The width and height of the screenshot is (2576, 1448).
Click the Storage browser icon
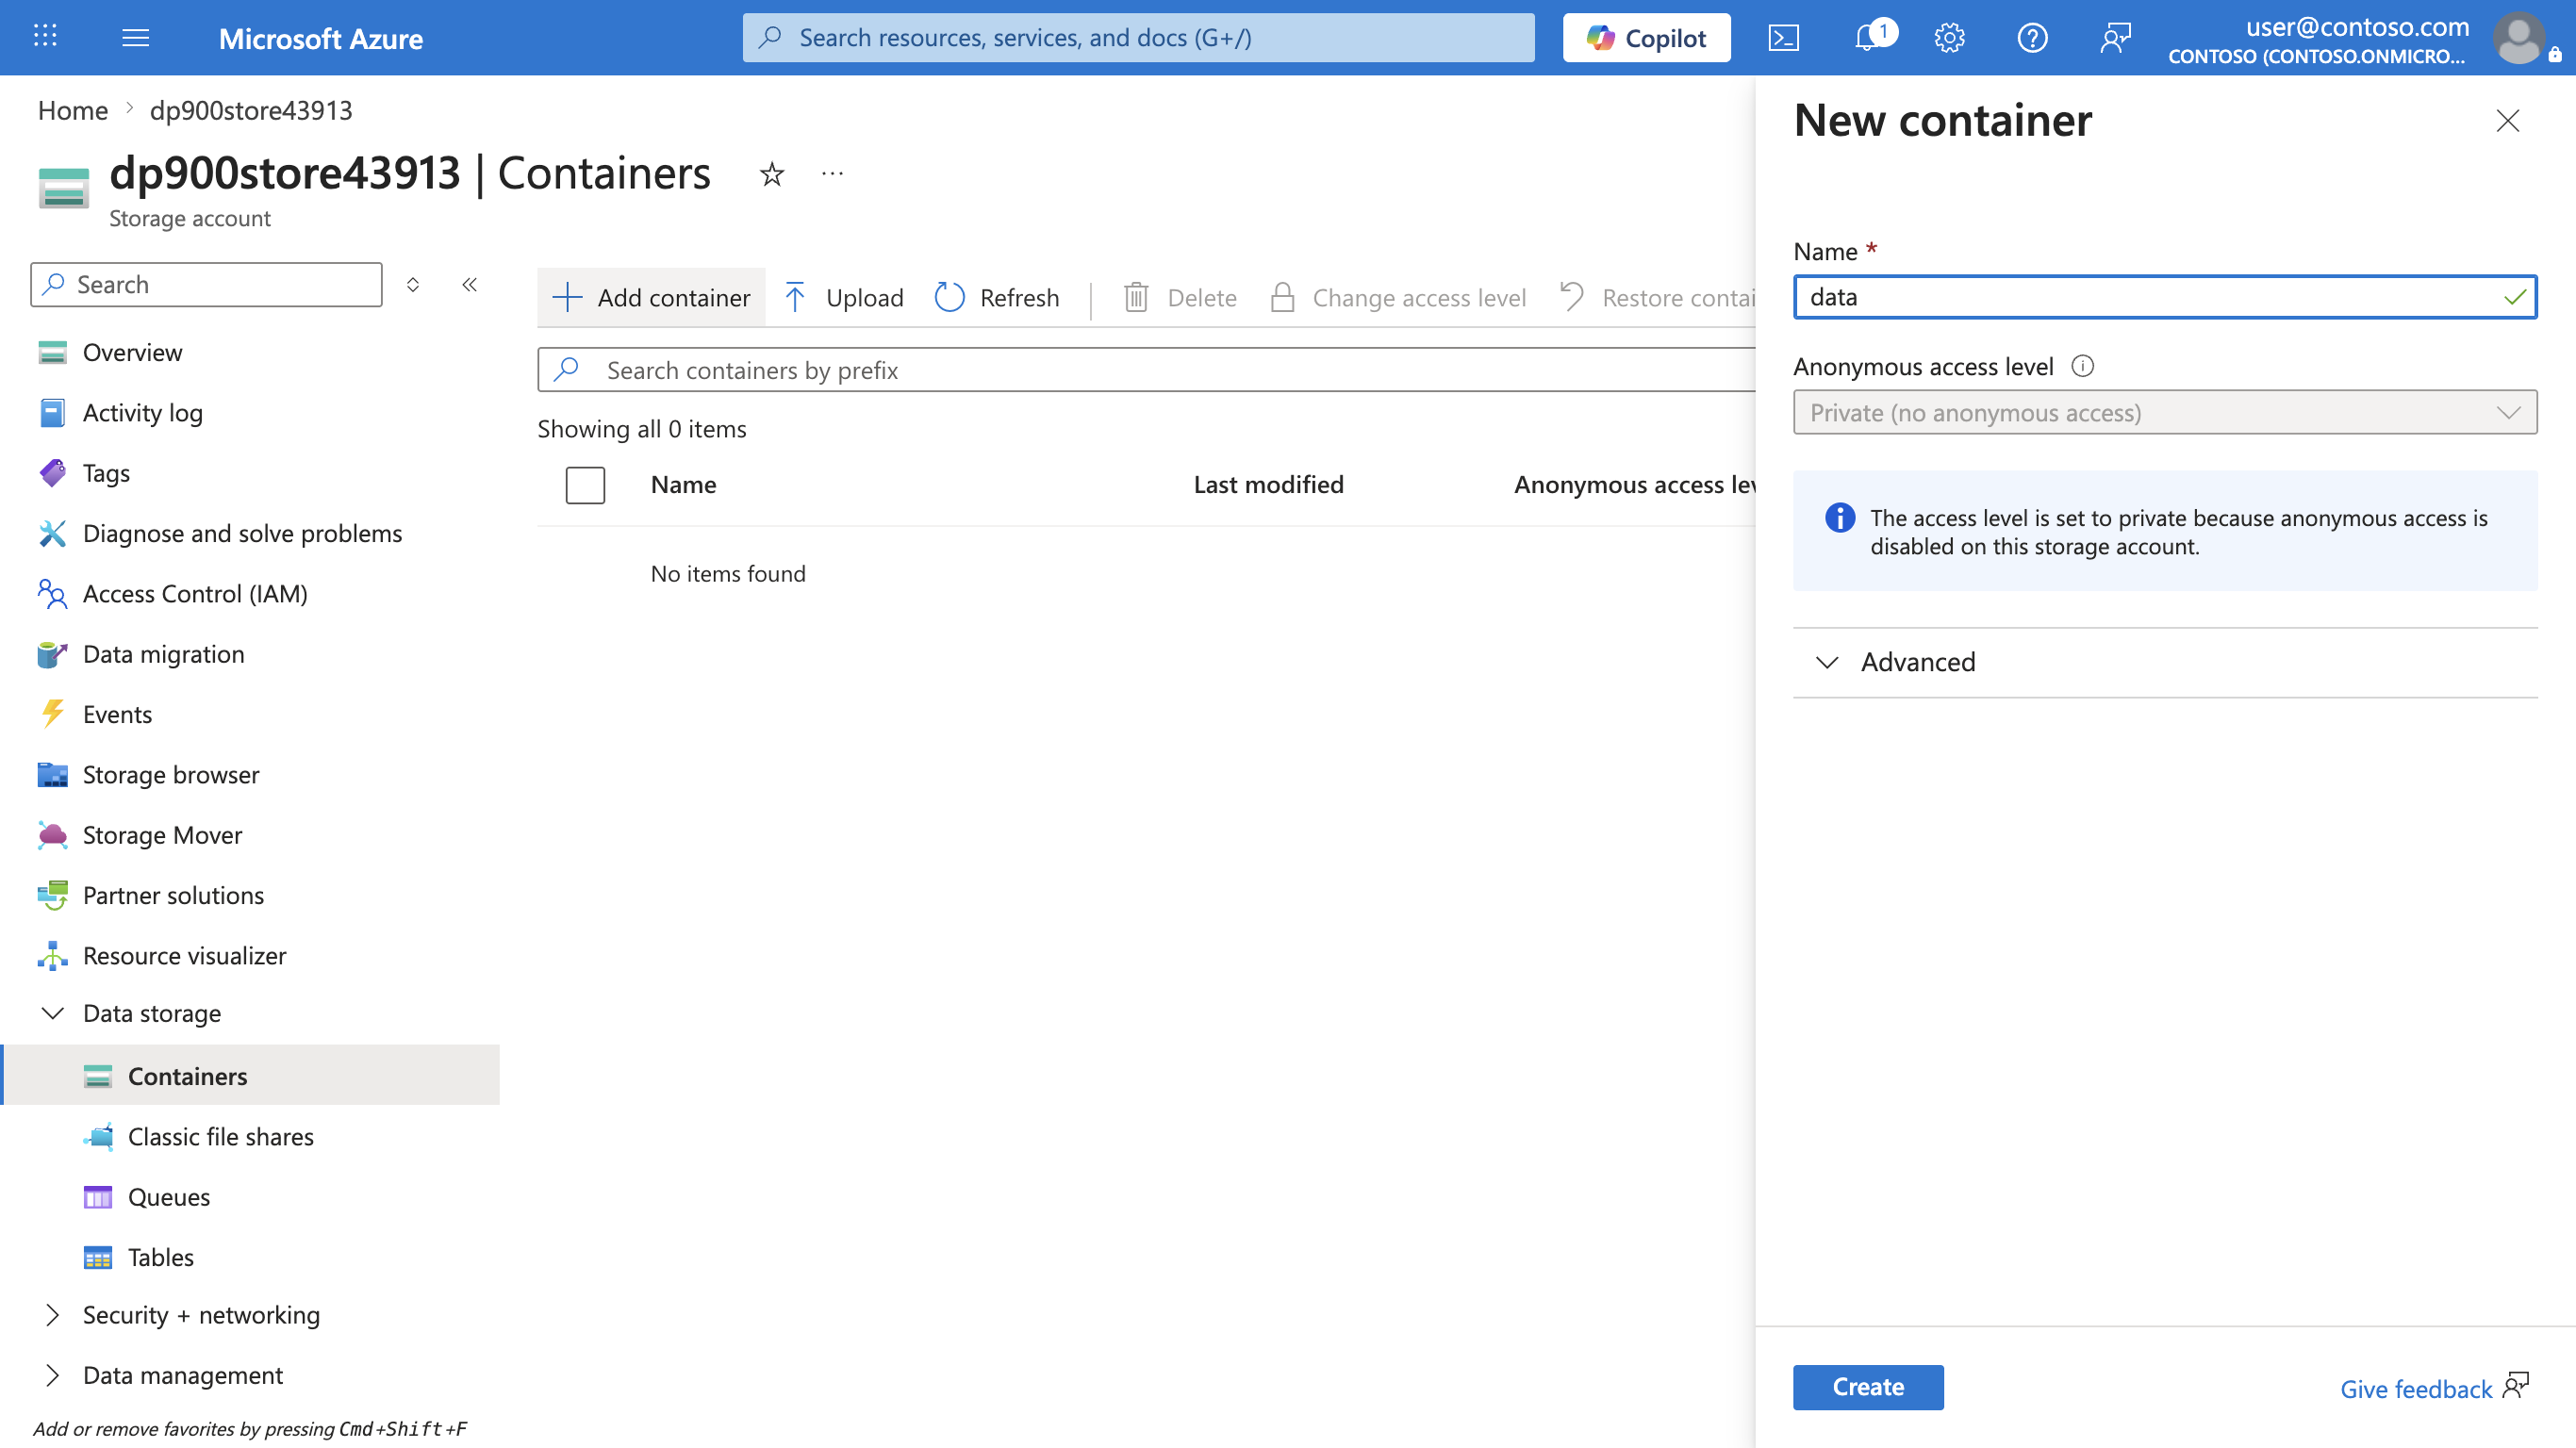[52, 775]
